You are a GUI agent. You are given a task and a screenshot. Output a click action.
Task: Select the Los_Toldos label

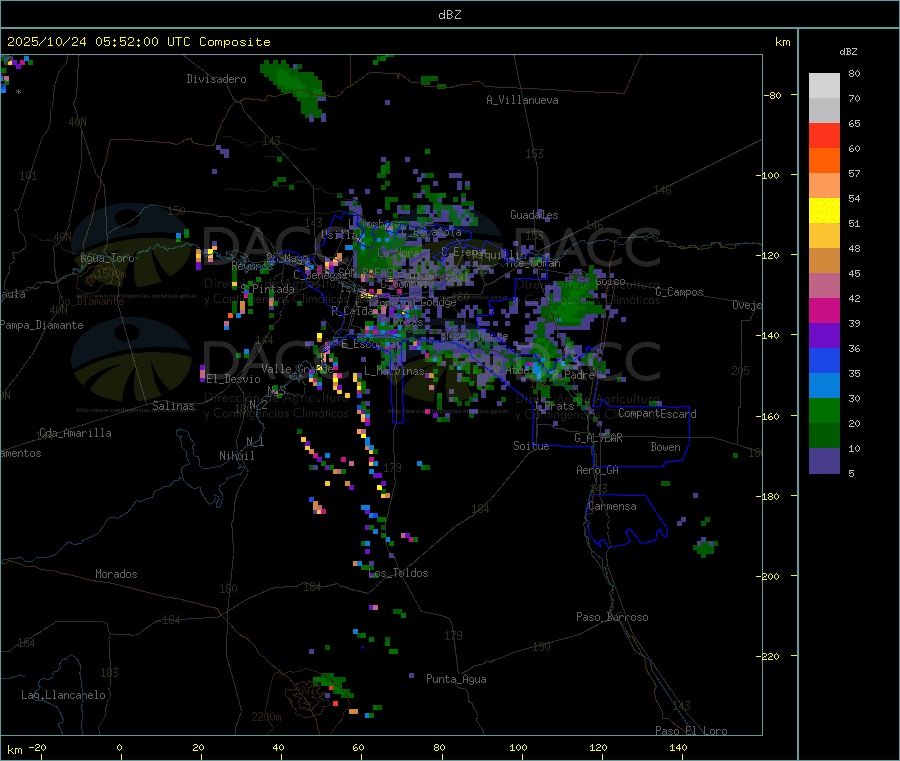pyautogui.click(x=398, y=573)
